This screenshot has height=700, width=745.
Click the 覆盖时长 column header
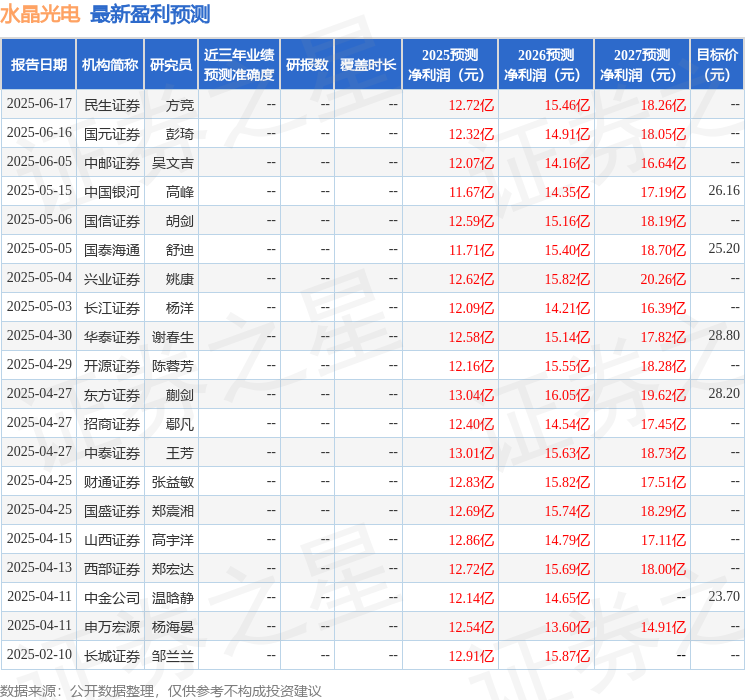coord(368,65)
